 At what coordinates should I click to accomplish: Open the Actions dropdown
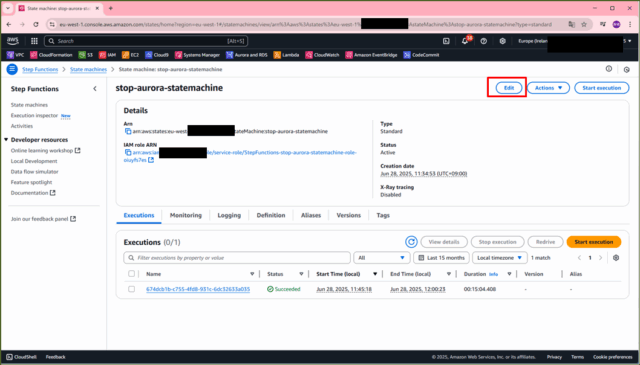click(x=548, y=88)
